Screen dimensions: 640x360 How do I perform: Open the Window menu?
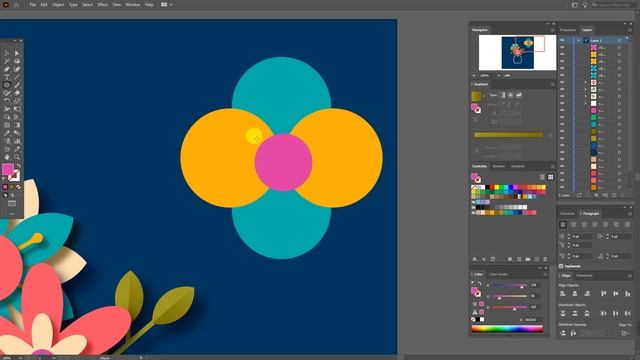click(x=133, y=4)
